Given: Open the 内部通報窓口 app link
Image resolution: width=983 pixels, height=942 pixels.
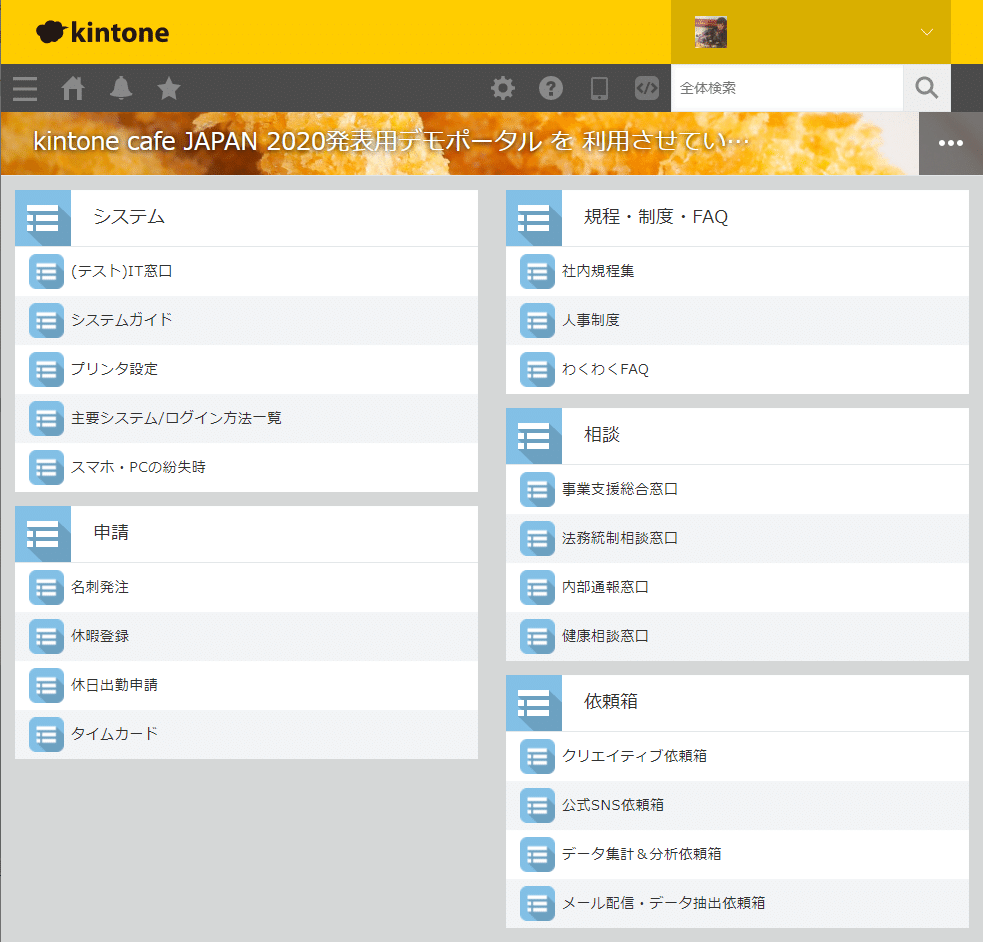Looking at the screenshot, I should click(x=605, y=587).
